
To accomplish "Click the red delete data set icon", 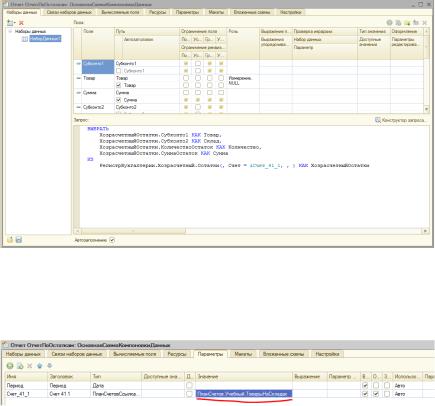I will [x=21, y=23].
